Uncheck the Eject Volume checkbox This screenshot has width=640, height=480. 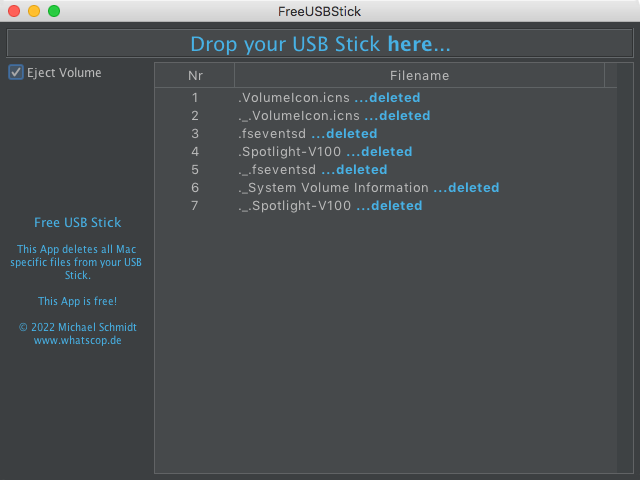point(16,72)
